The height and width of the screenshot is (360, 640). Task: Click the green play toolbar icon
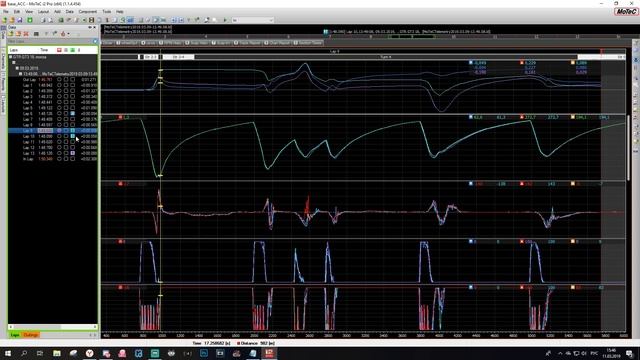225,20
